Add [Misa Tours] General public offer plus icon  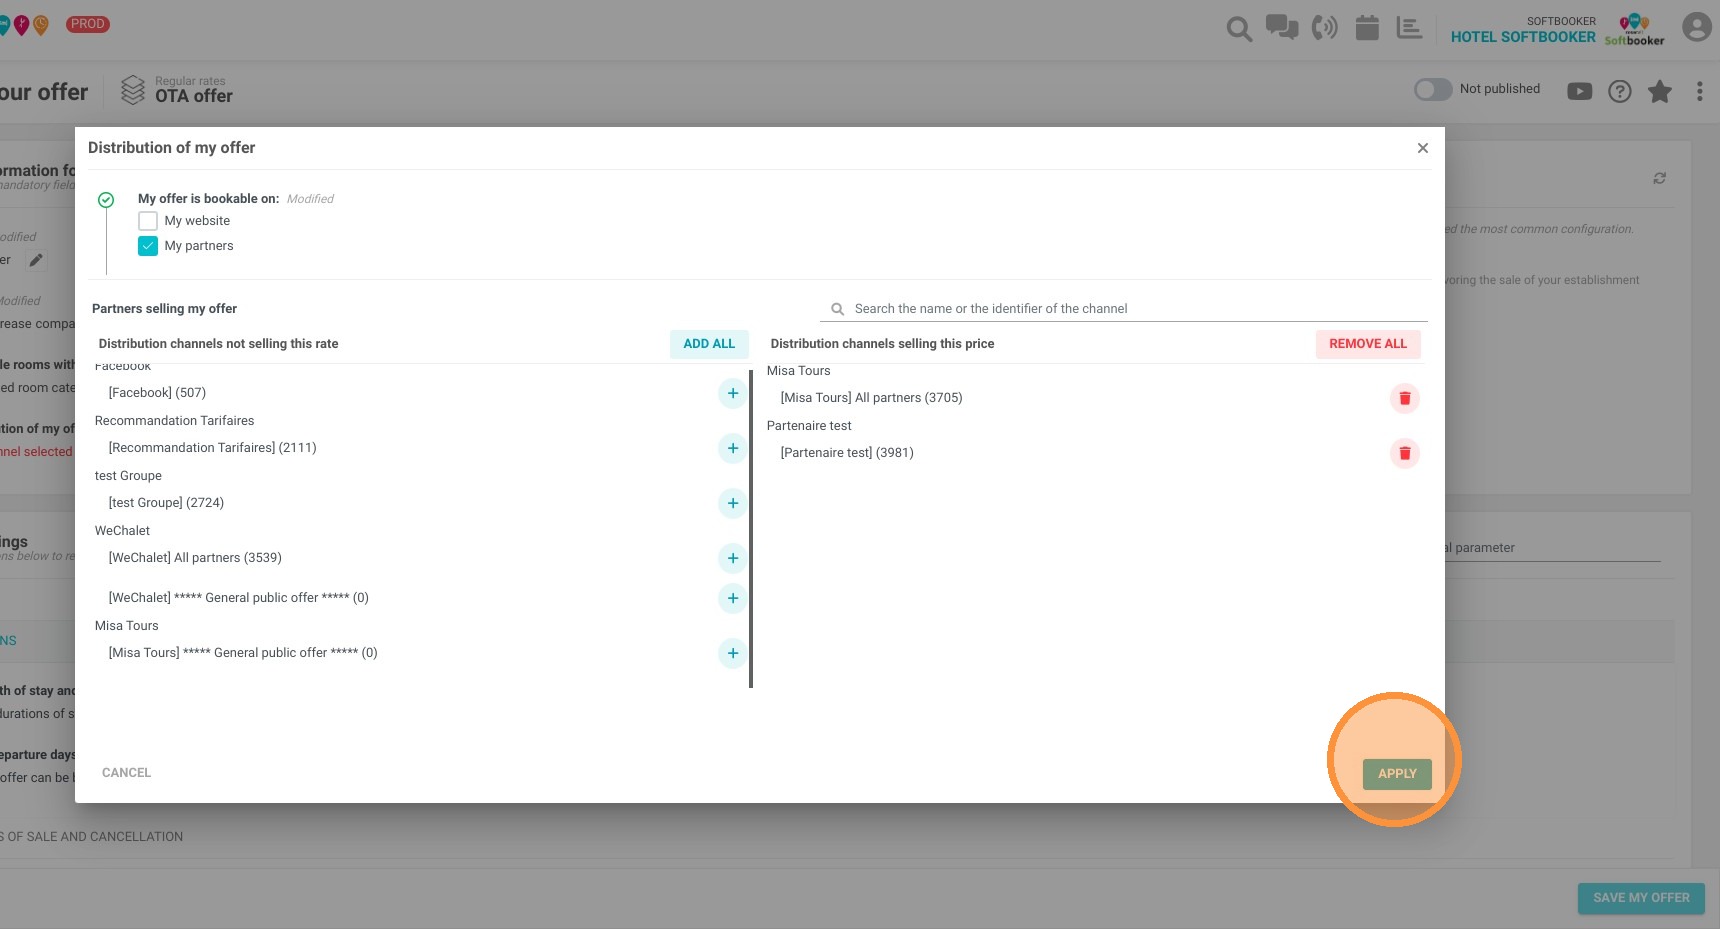pyautogui.click(x=733, y=653)
